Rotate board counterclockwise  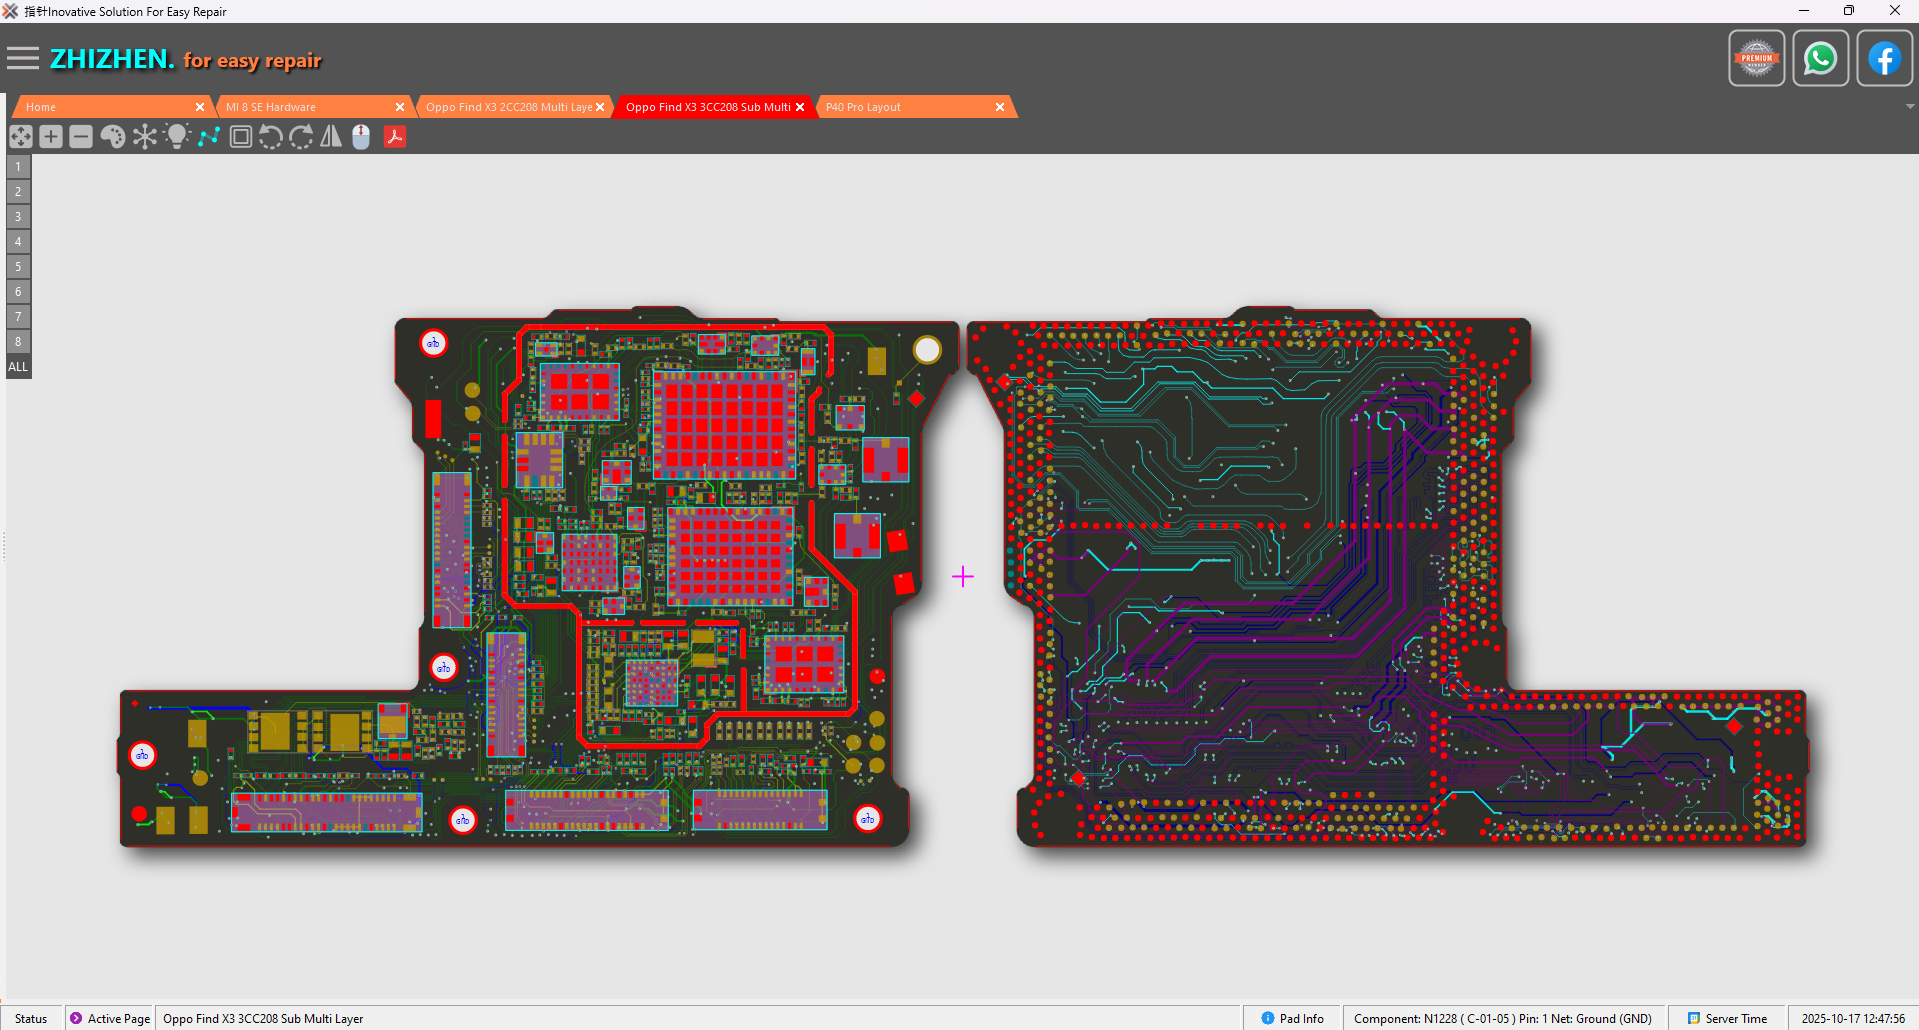click(271, 137)
